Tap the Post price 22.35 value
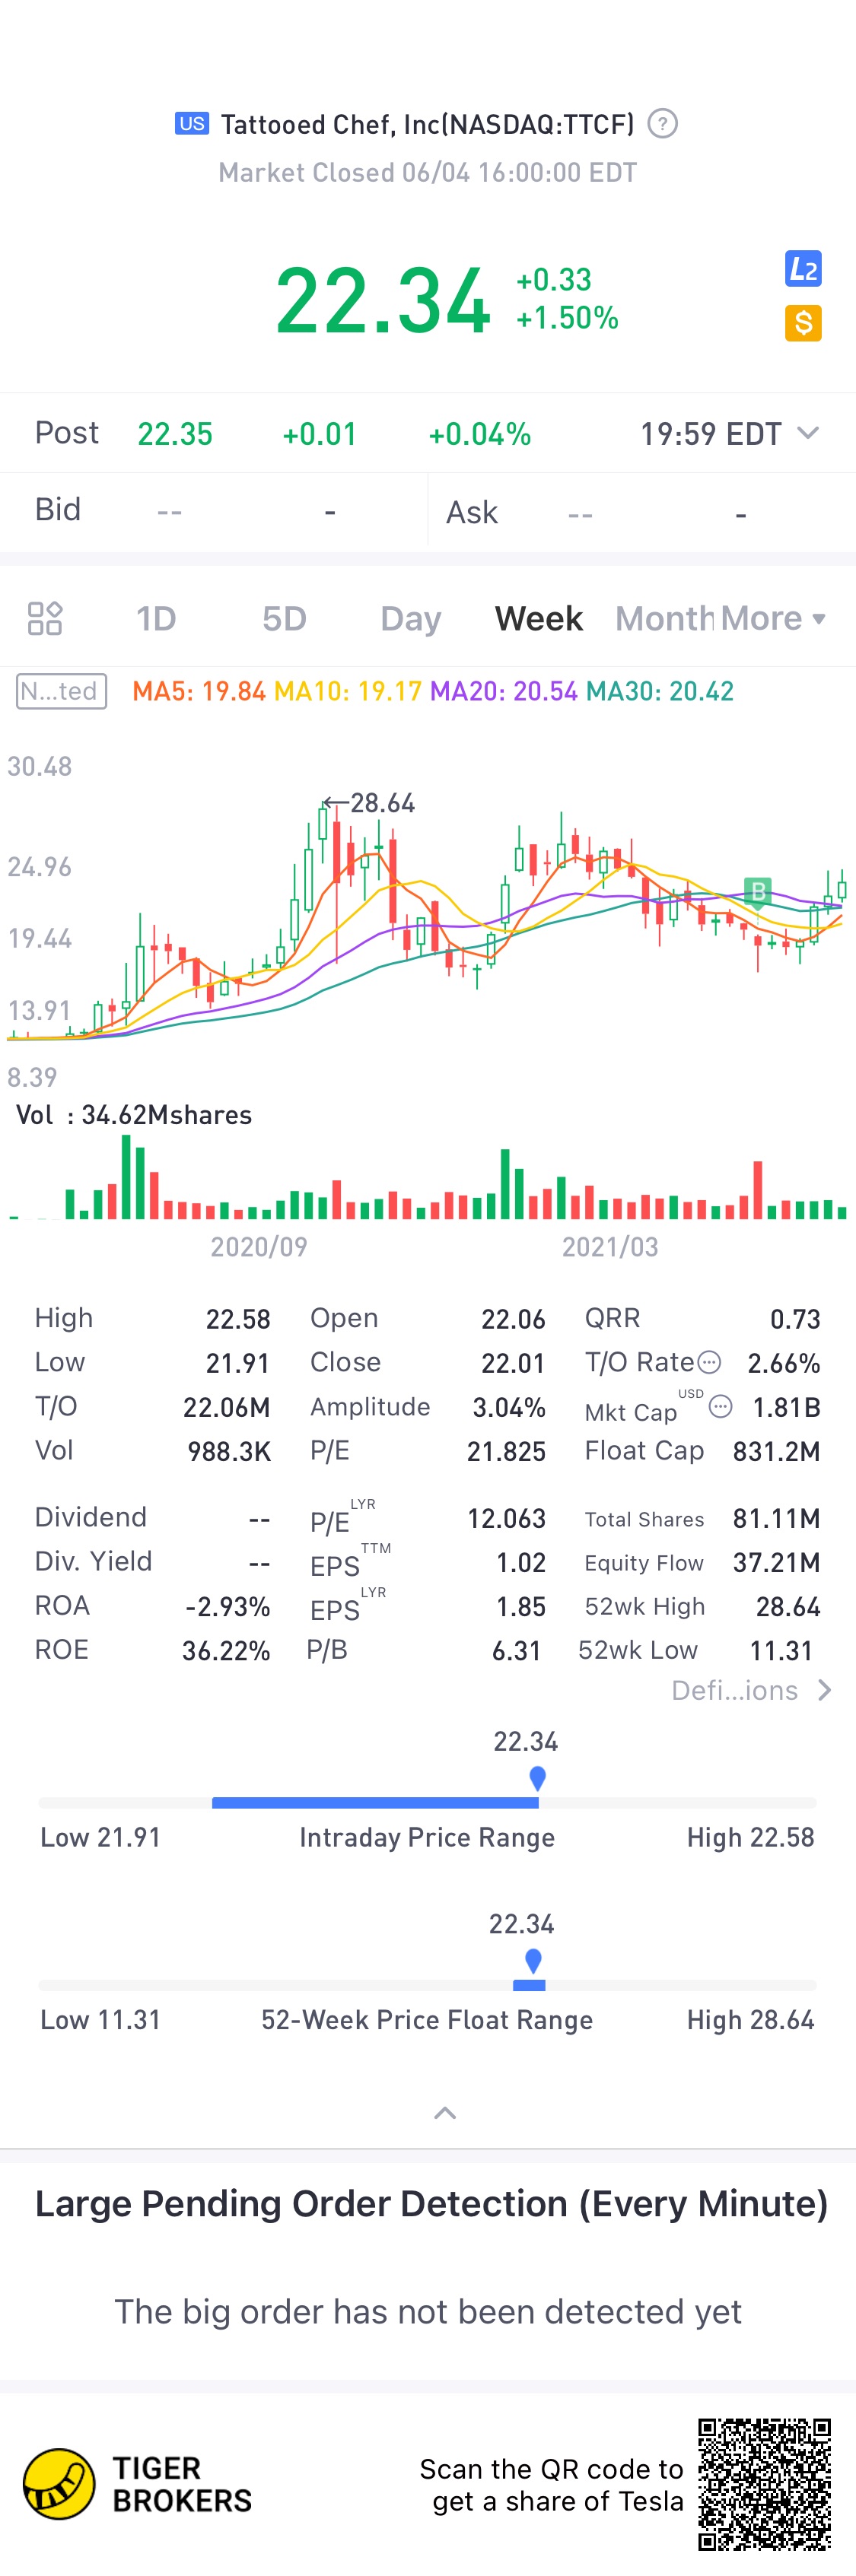 point(175,434)
